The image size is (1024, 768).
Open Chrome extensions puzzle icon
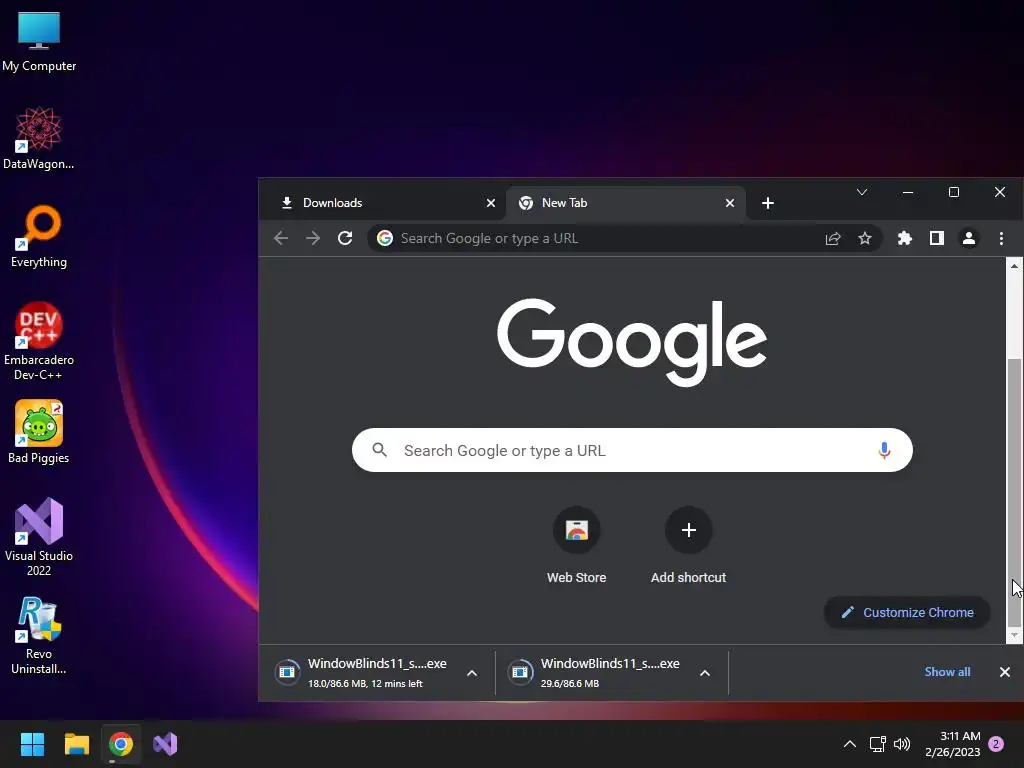point(904,238)
